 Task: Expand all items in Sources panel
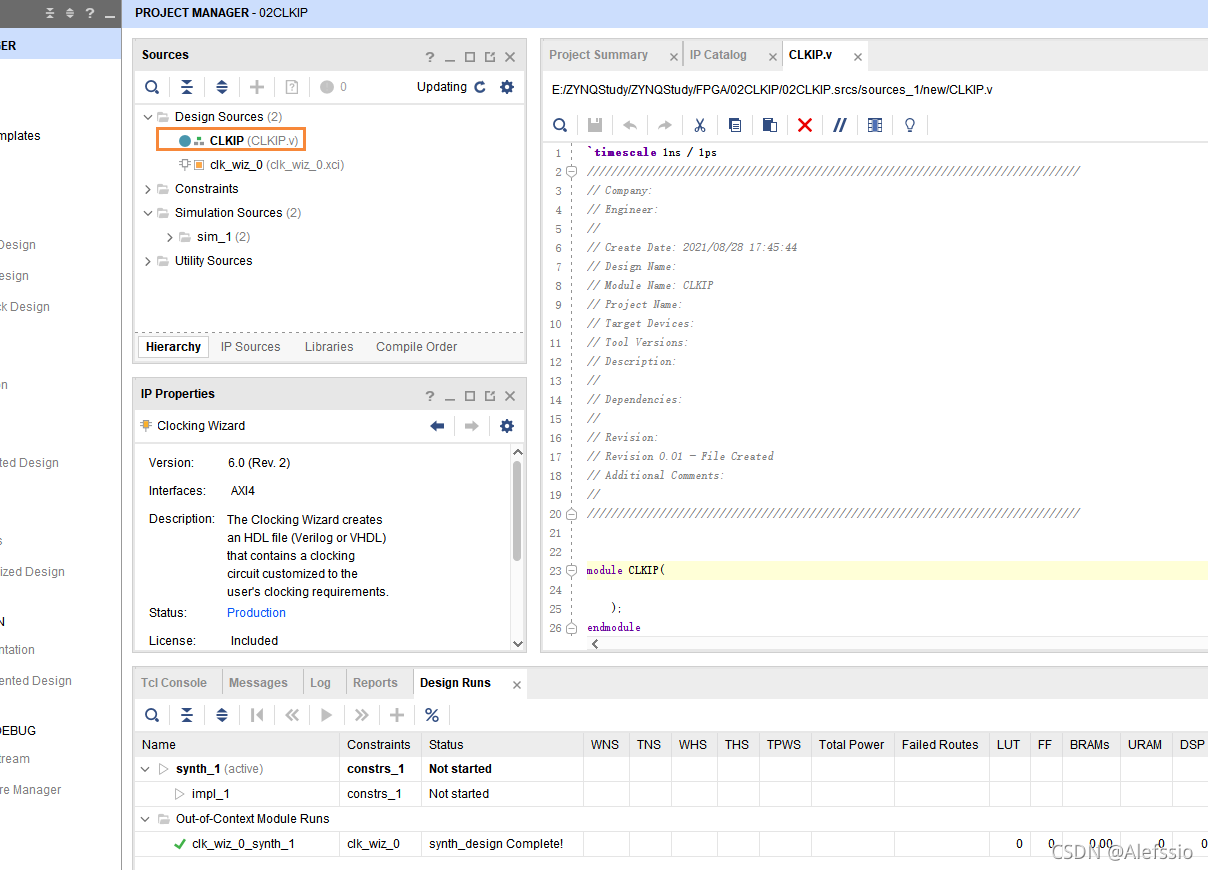[222, 87]
